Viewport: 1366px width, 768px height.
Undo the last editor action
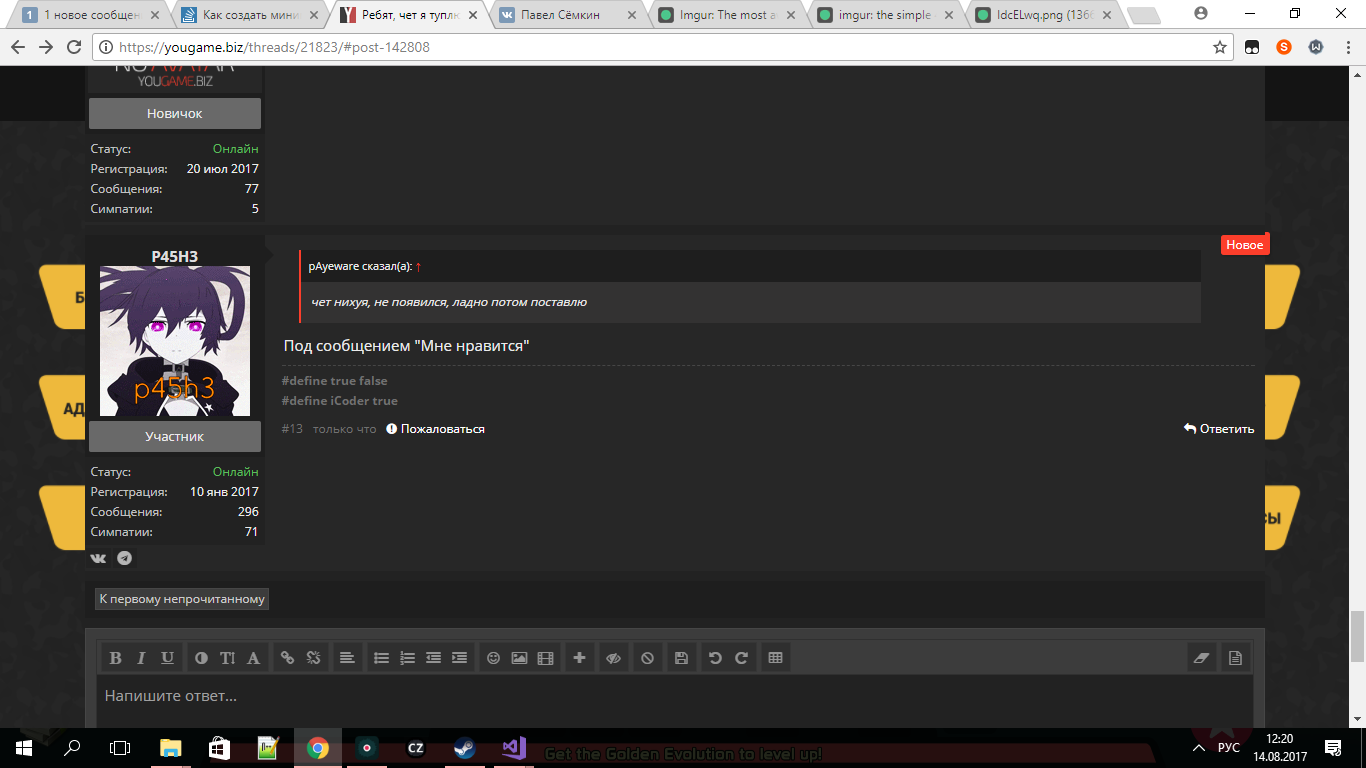[715, 658]
